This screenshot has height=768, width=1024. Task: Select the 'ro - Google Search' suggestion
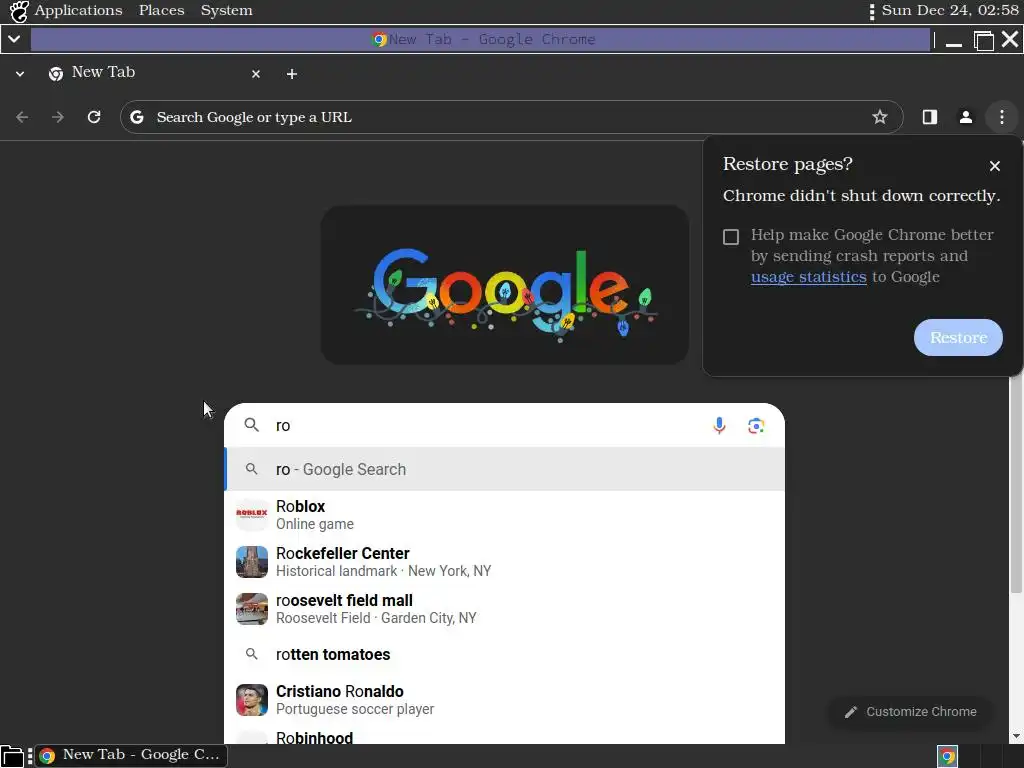(x=504, y=469)
